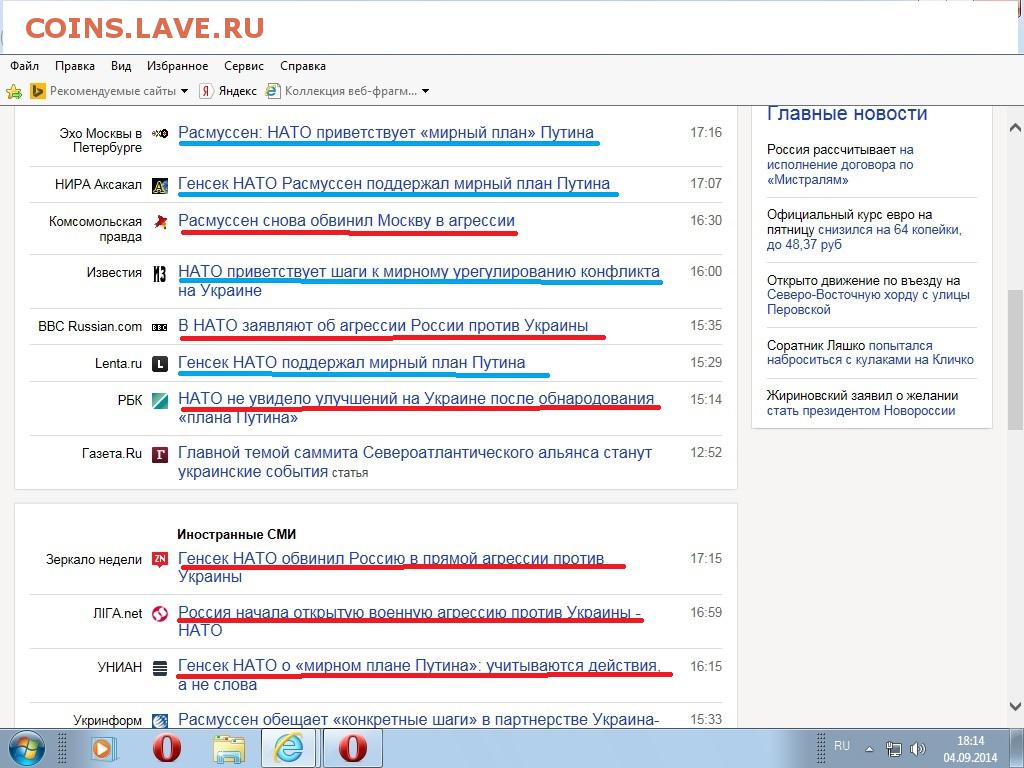Expand the Коллекция веб-фрагм... dropdown arrow
This screenshot has width=1024, height=768.
[x=425, y=91]
